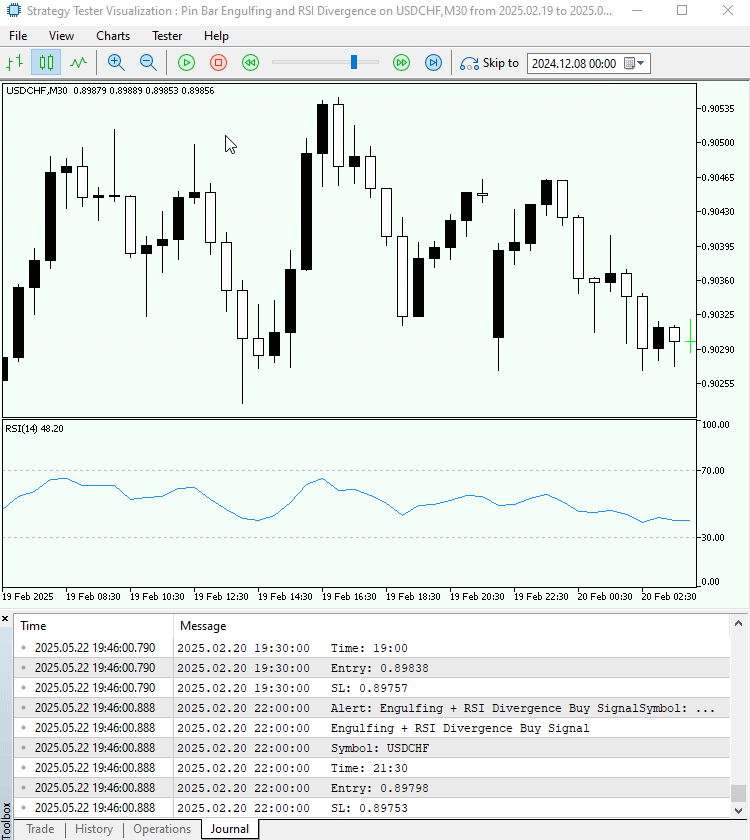Click the vertical Toolbox label
The width and height of the screenshot is (750, 840).
(x=6, y=820)
